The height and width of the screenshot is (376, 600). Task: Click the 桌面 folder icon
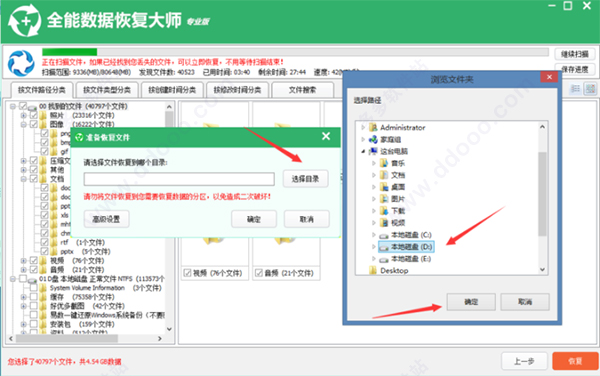pos(384,187)
